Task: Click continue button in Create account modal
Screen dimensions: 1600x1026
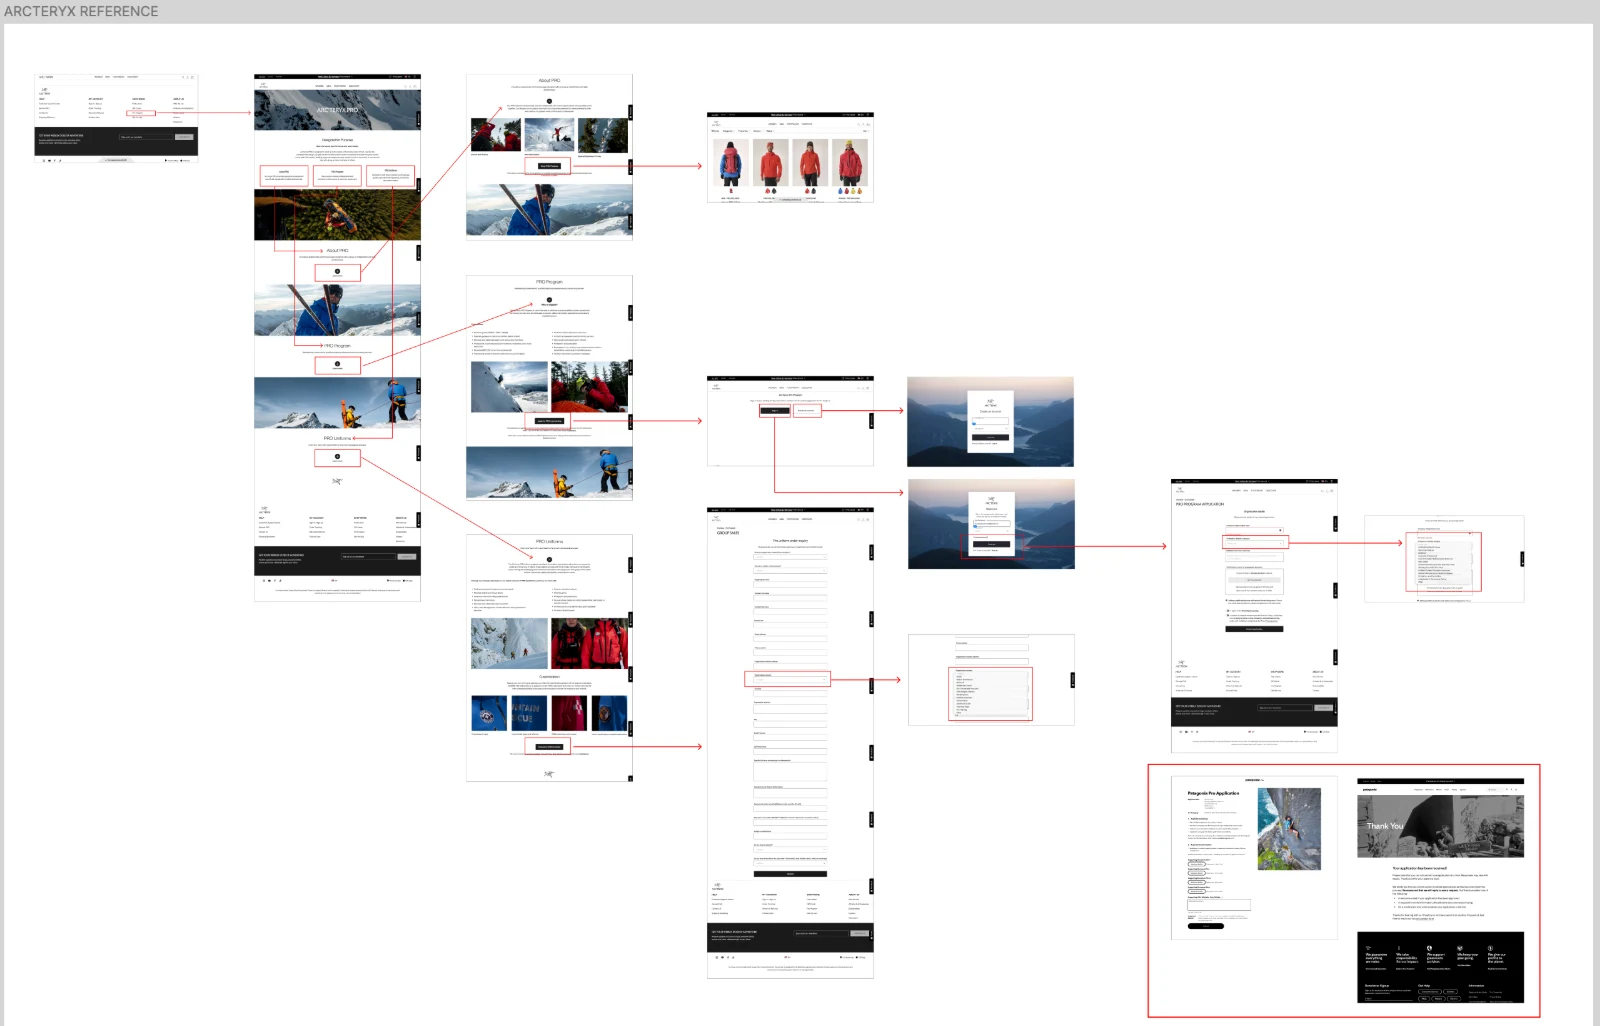Action: (x=990, y=437)
